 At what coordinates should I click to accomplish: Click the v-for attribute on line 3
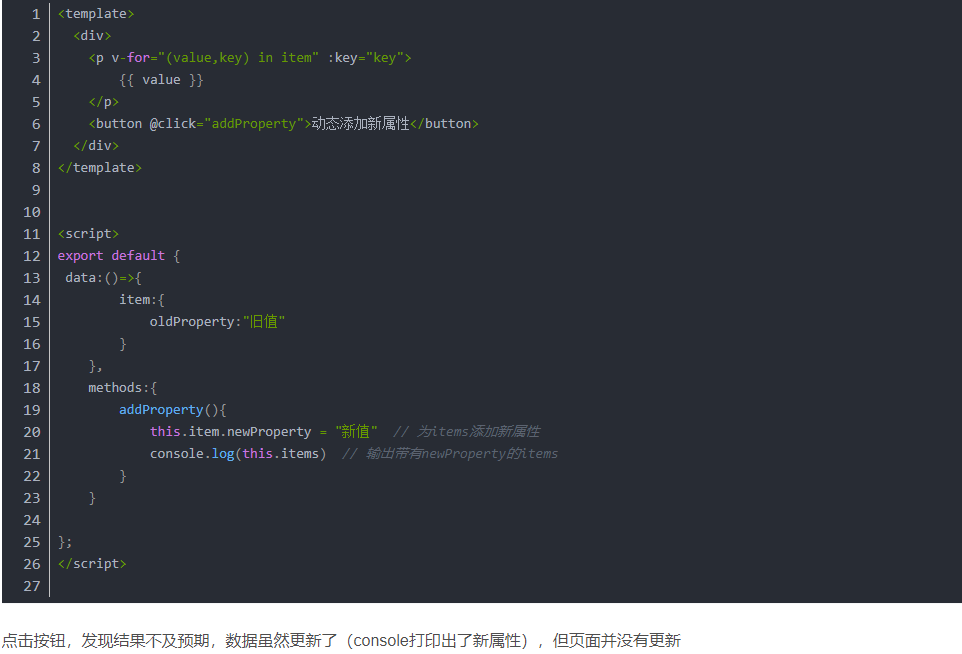215,58
